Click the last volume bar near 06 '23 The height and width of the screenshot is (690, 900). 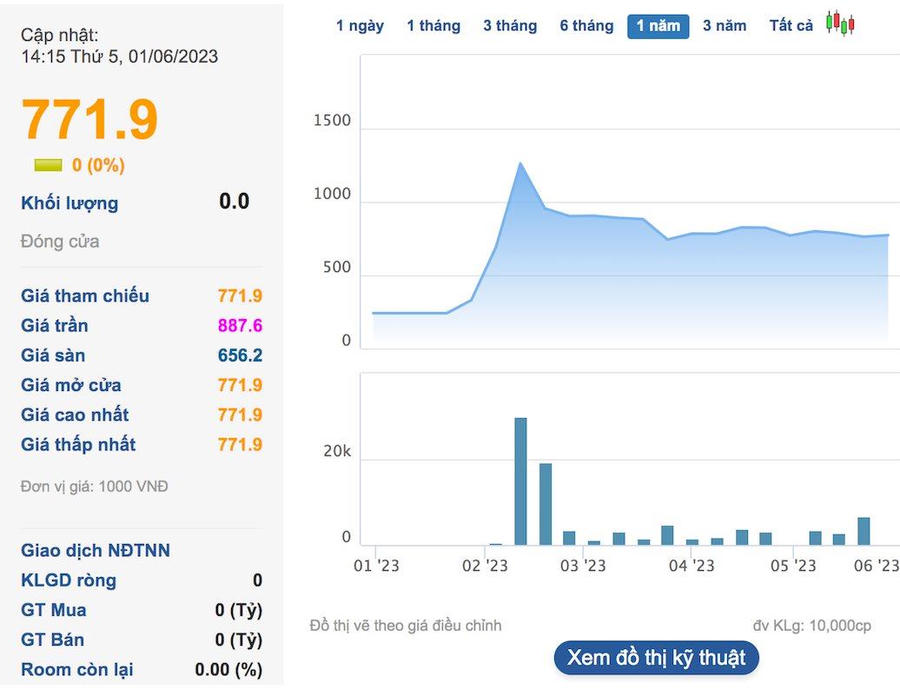click(864, 531)
